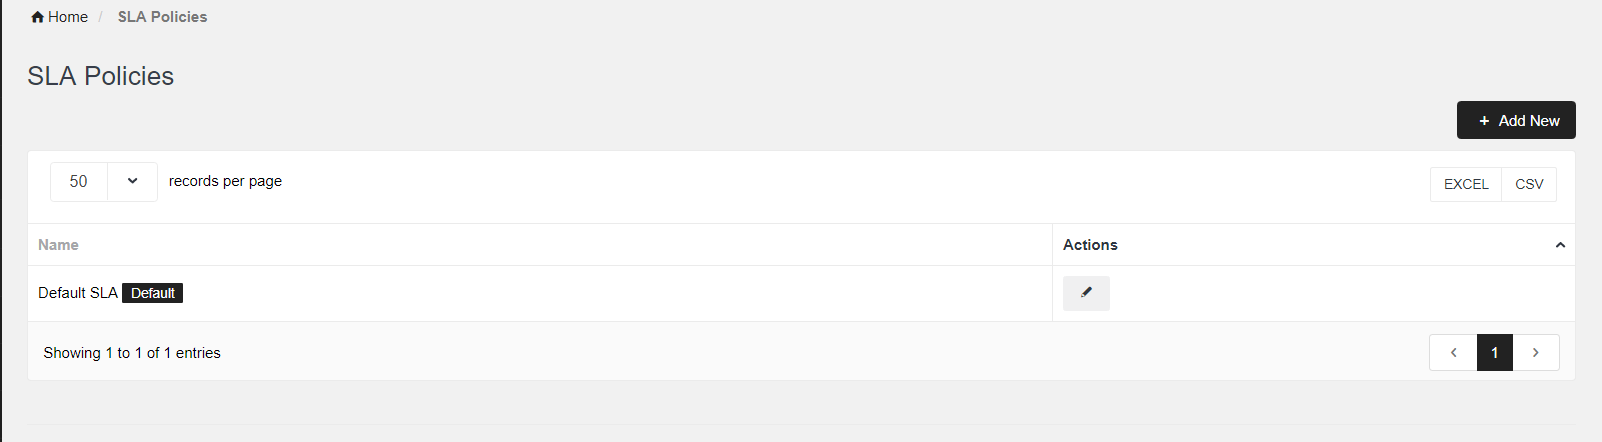
Task: Click the Default SLA row name
Action: pos(77,293)
